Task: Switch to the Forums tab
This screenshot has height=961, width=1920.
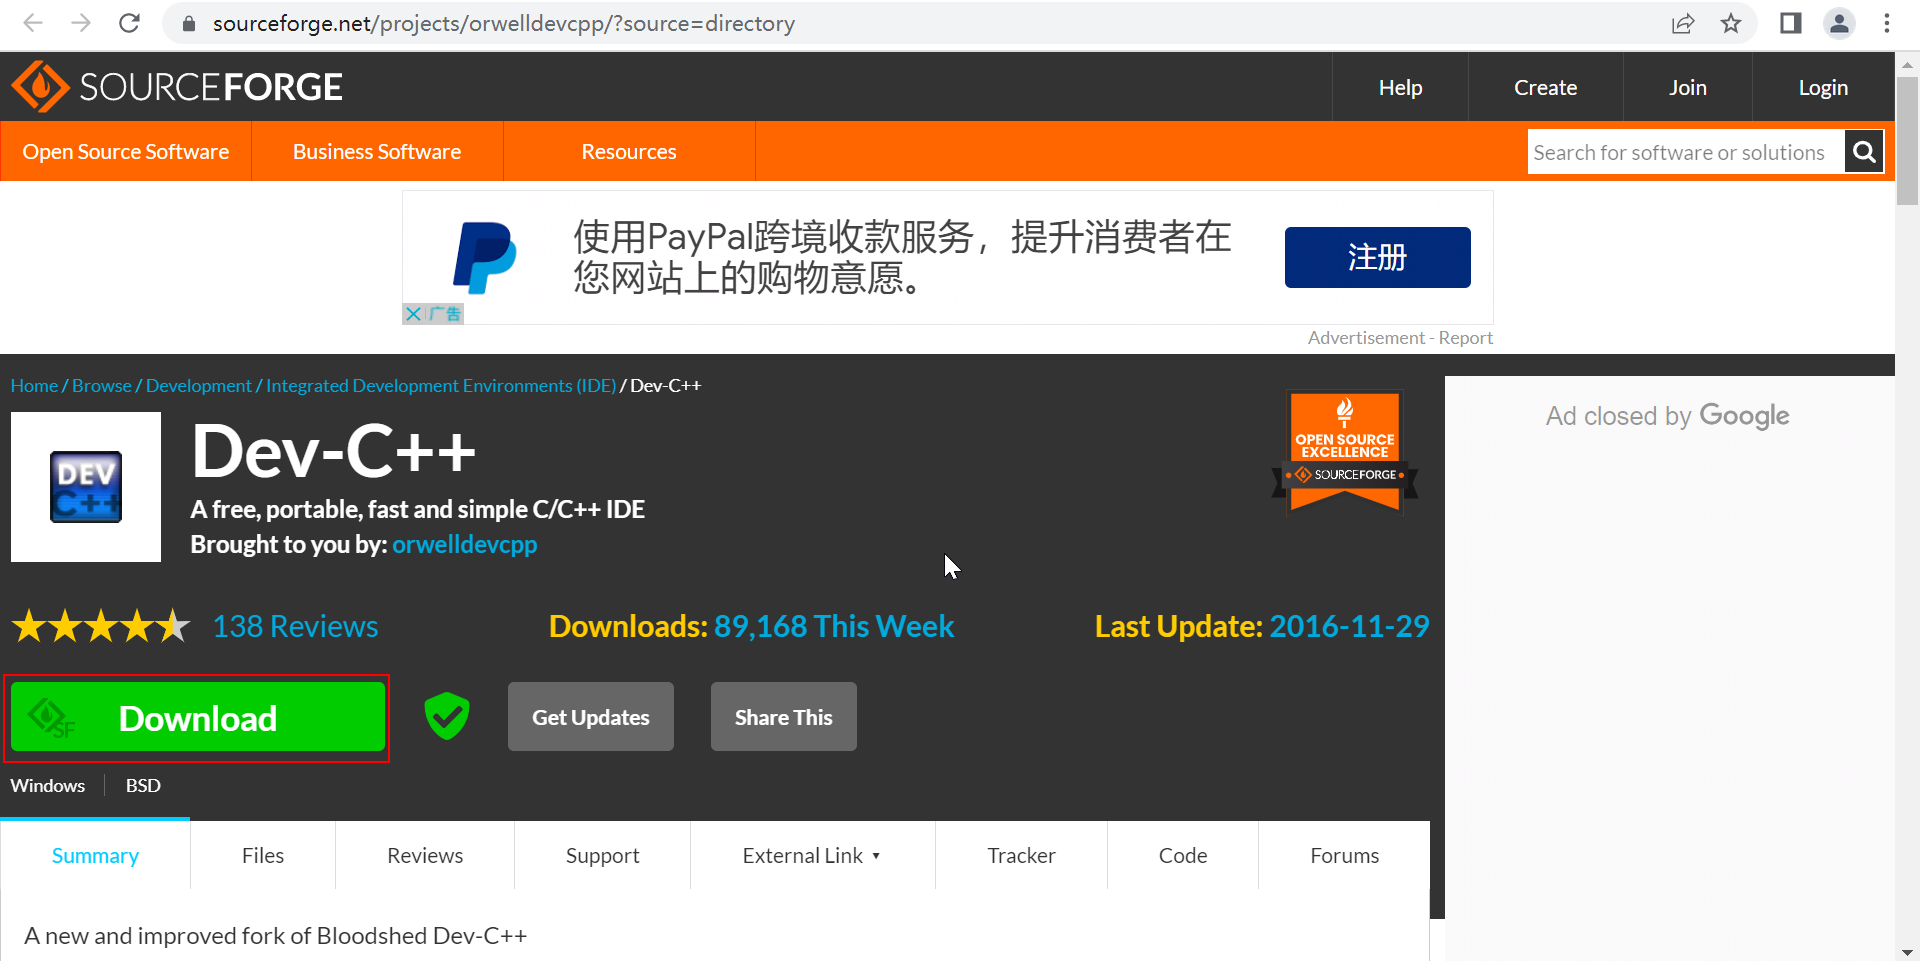Action: (x=1344, y=855)
